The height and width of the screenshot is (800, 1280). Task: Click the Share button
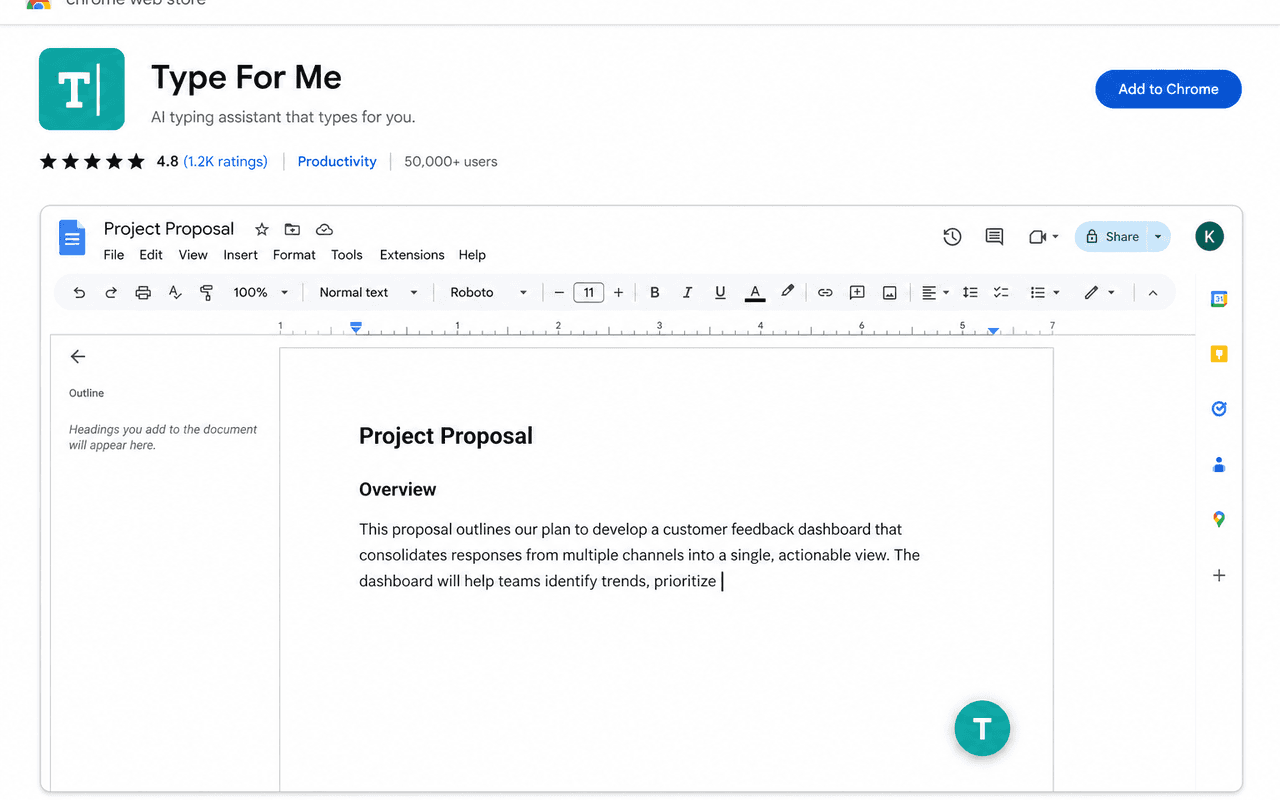[x=1112, y=237]
